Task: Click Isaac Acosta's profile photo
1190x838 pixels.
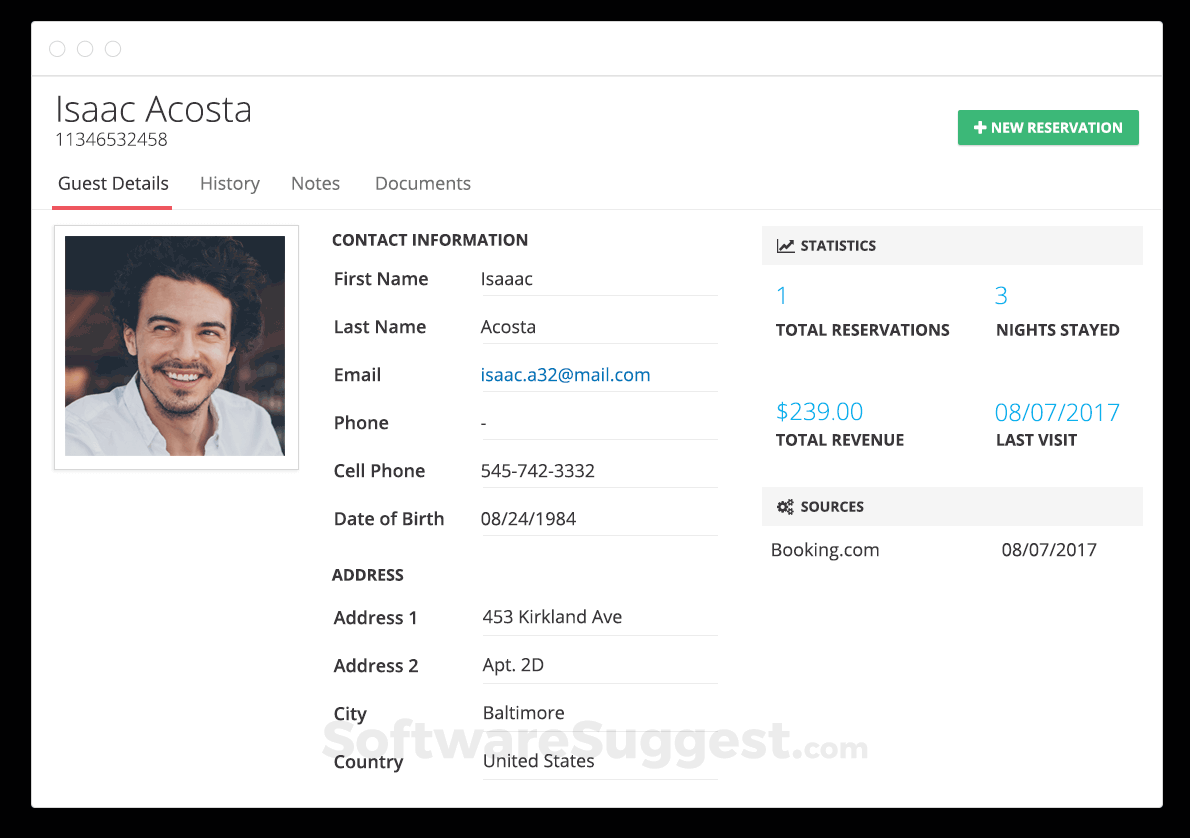Action: 175,346
